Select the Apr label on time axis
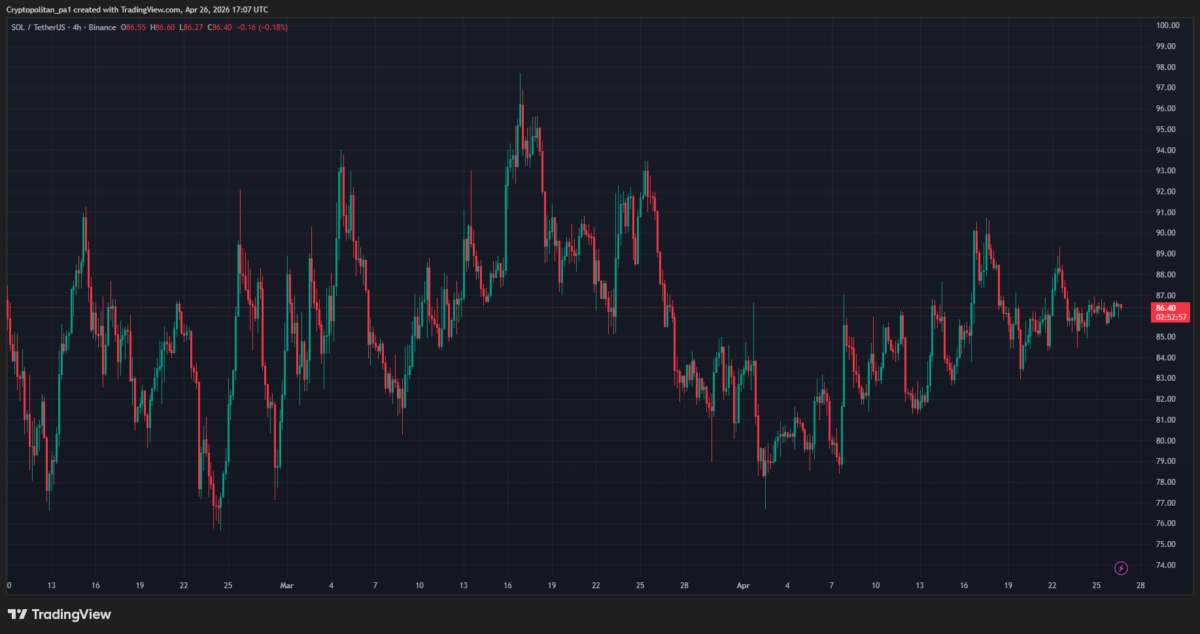 pos(742,585)
